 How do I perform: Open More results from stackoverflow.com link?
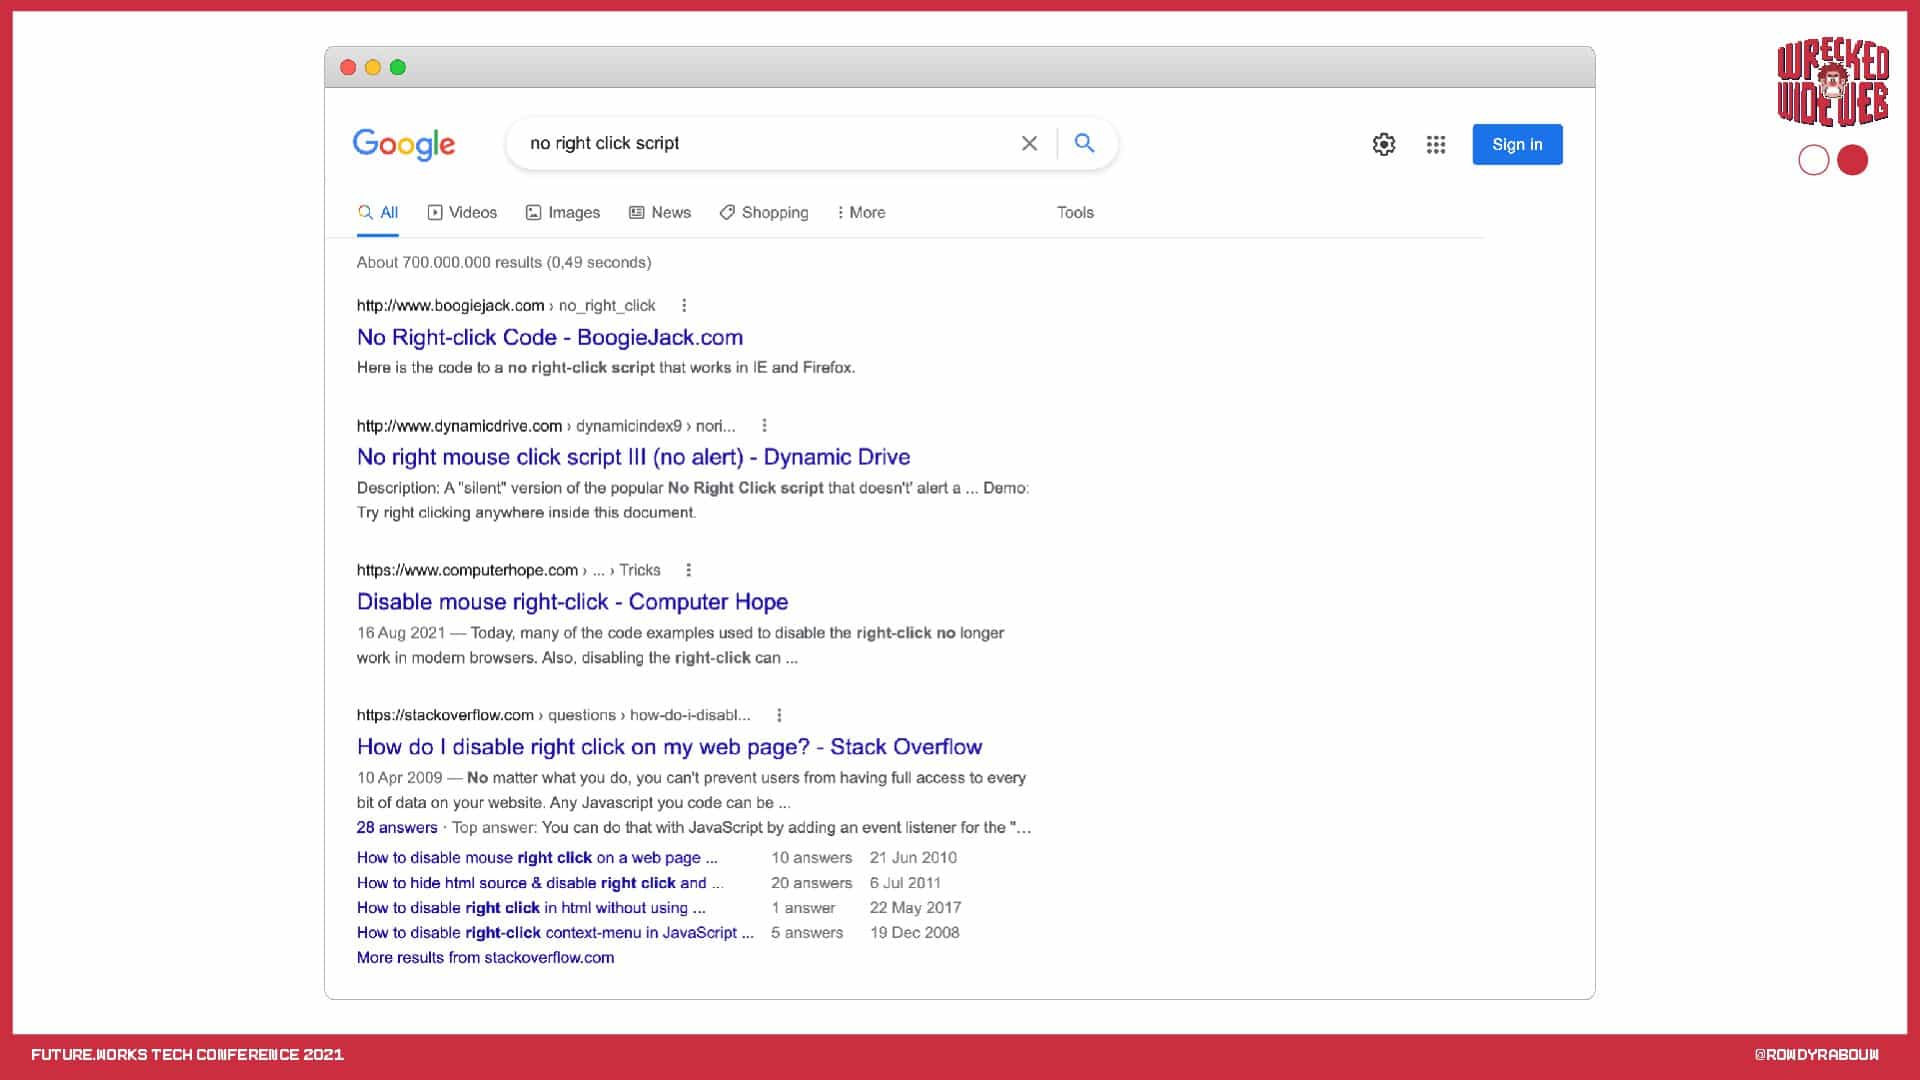point(485,957)
